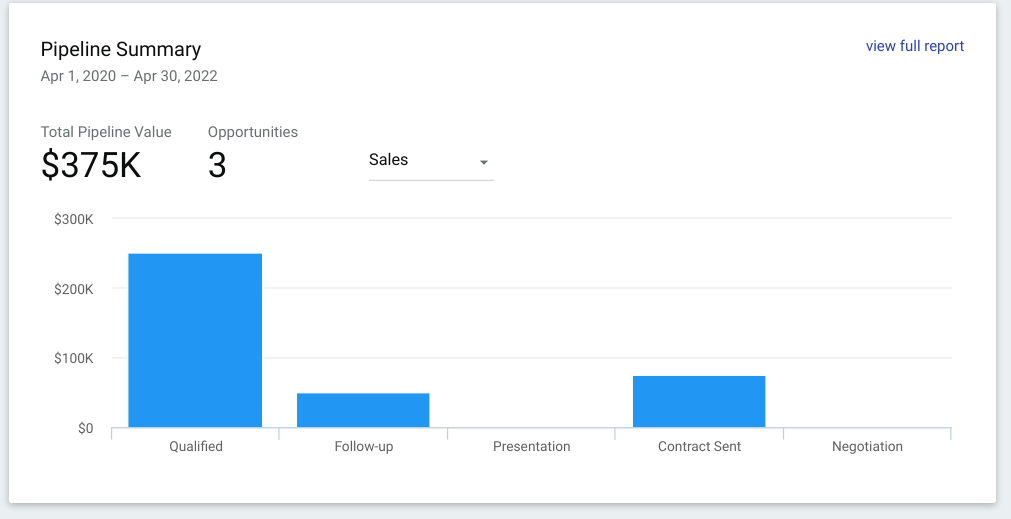This screenshot has width=1011, height=519.
Task: Open the view full report link
Action: (914, 46)
